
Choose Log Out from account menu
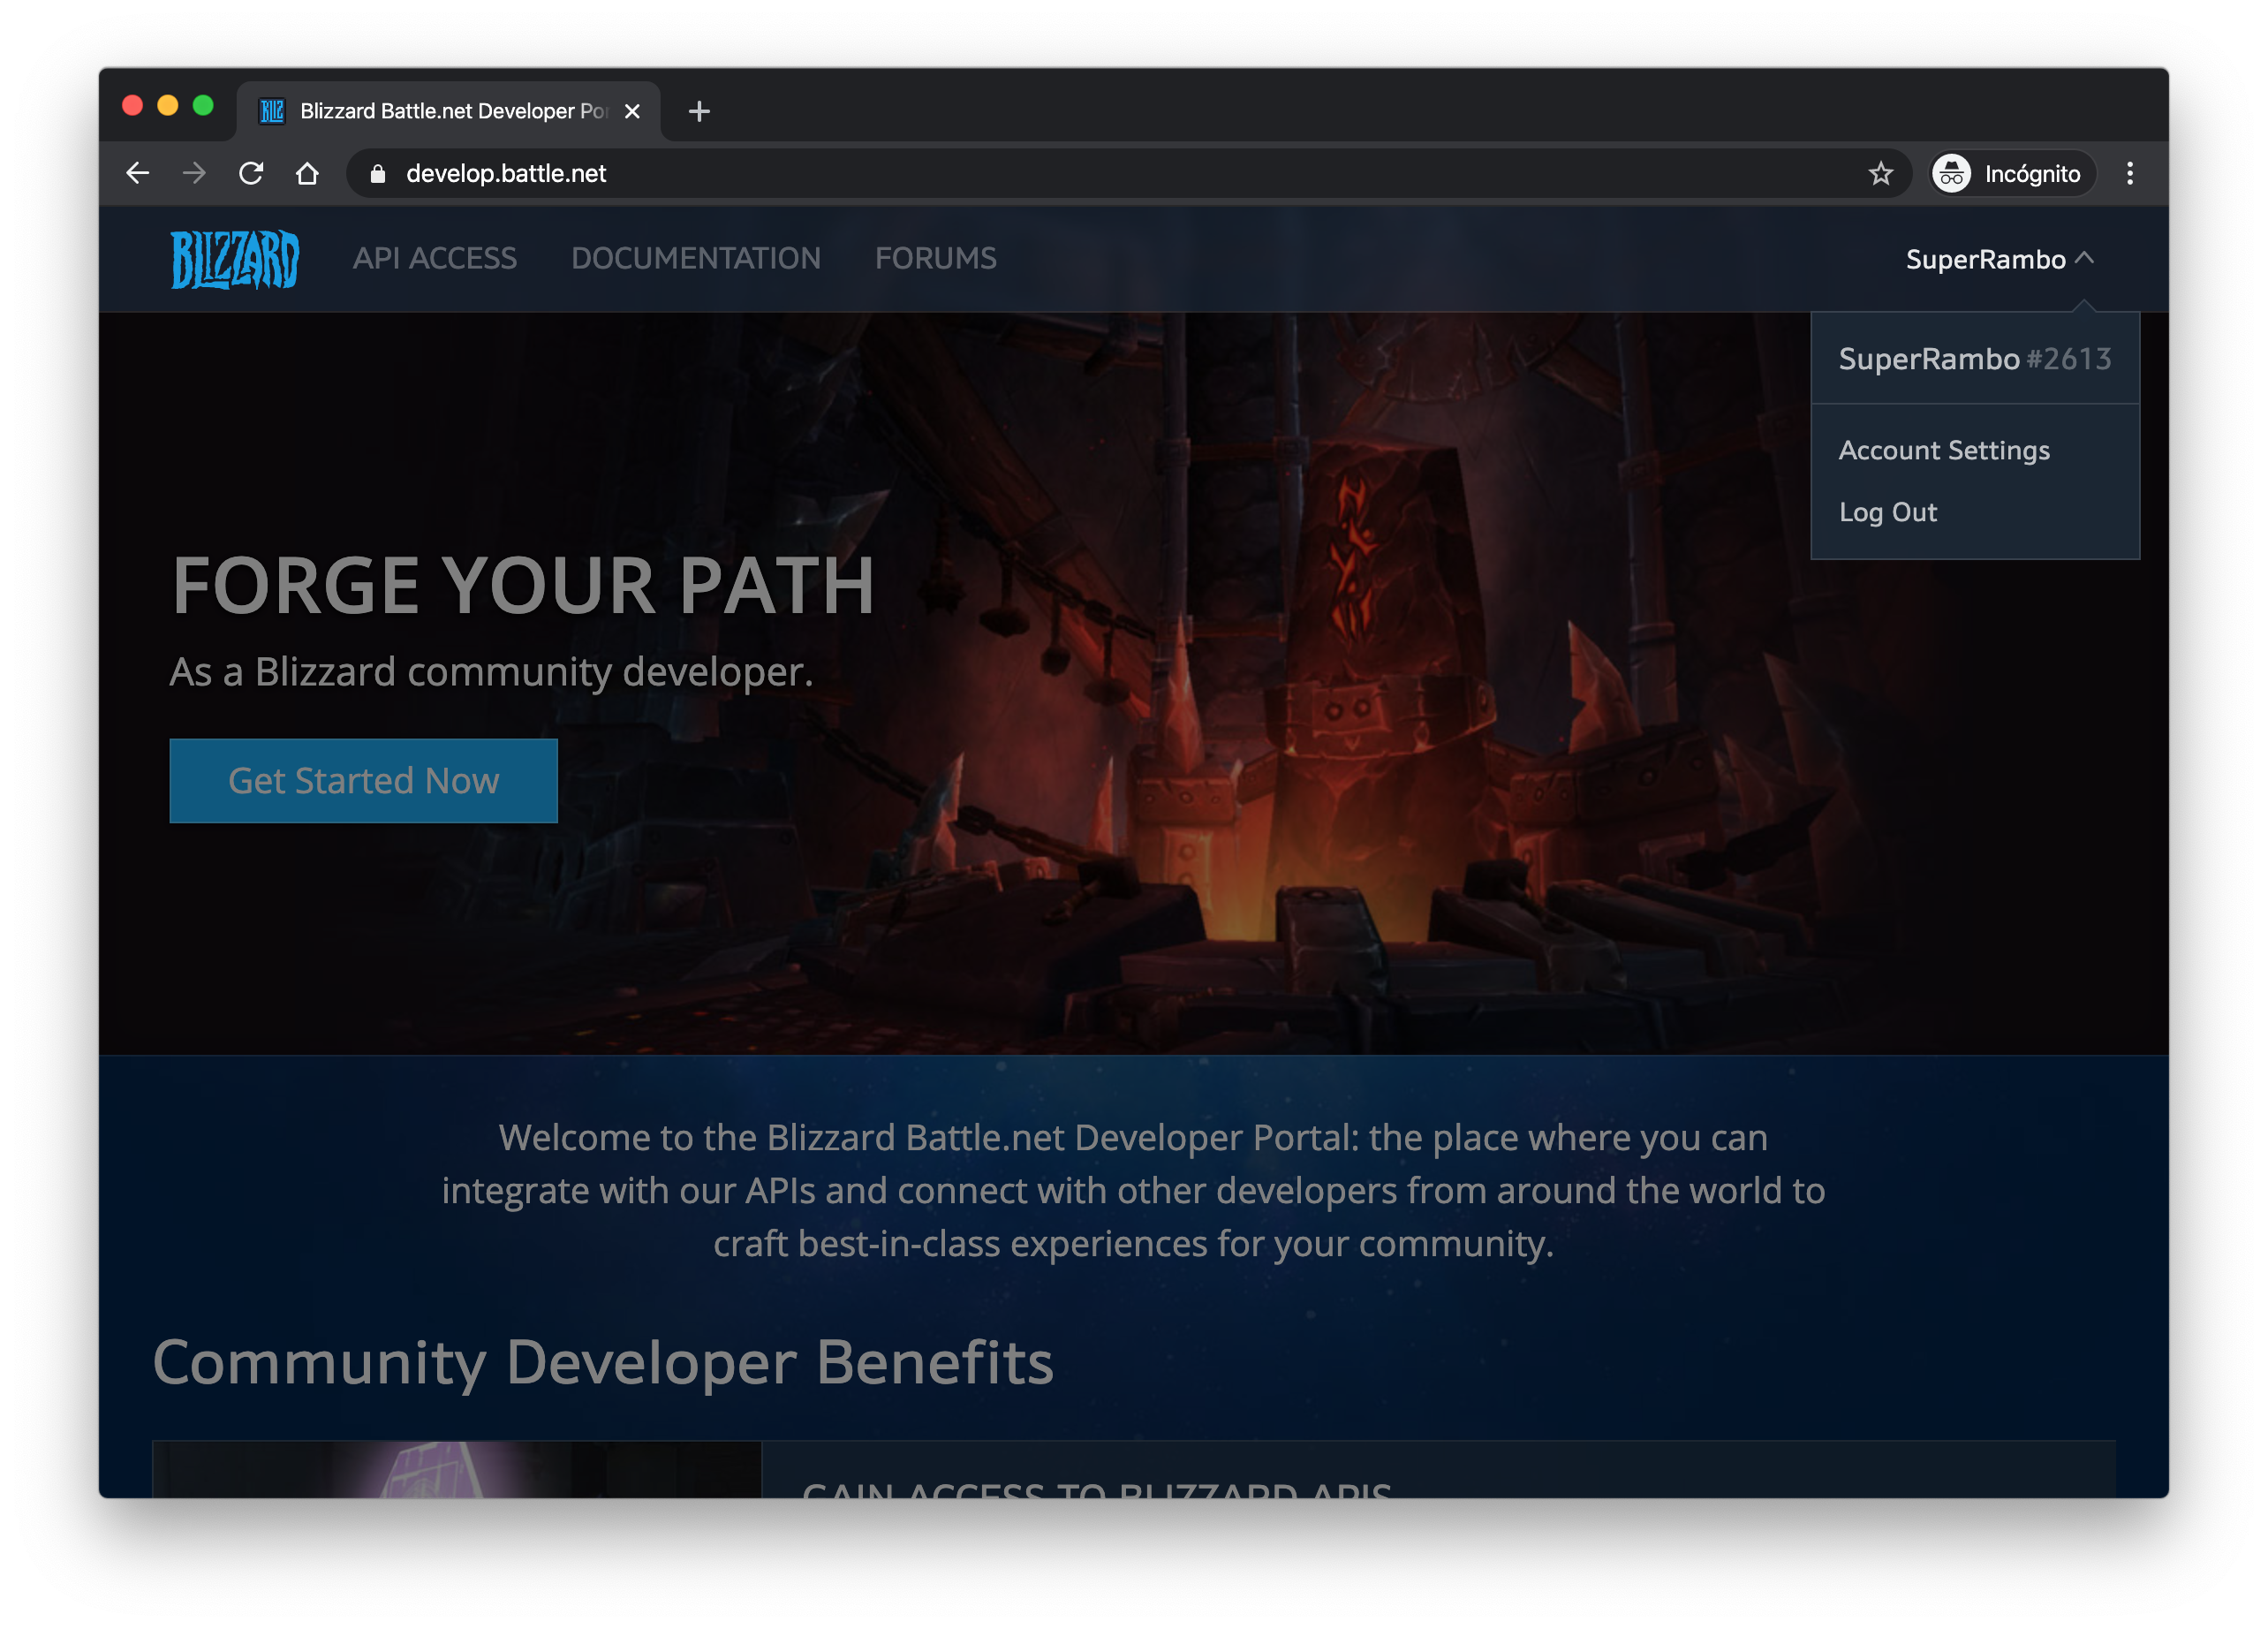tap(1887, 512)
